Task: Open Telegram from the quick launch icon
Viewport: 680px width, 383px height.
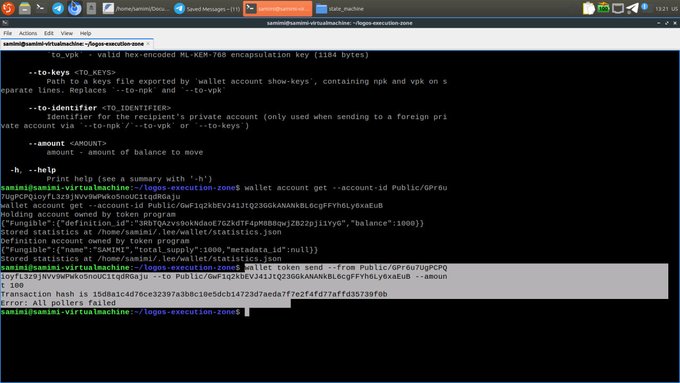Action: point(58,8)
